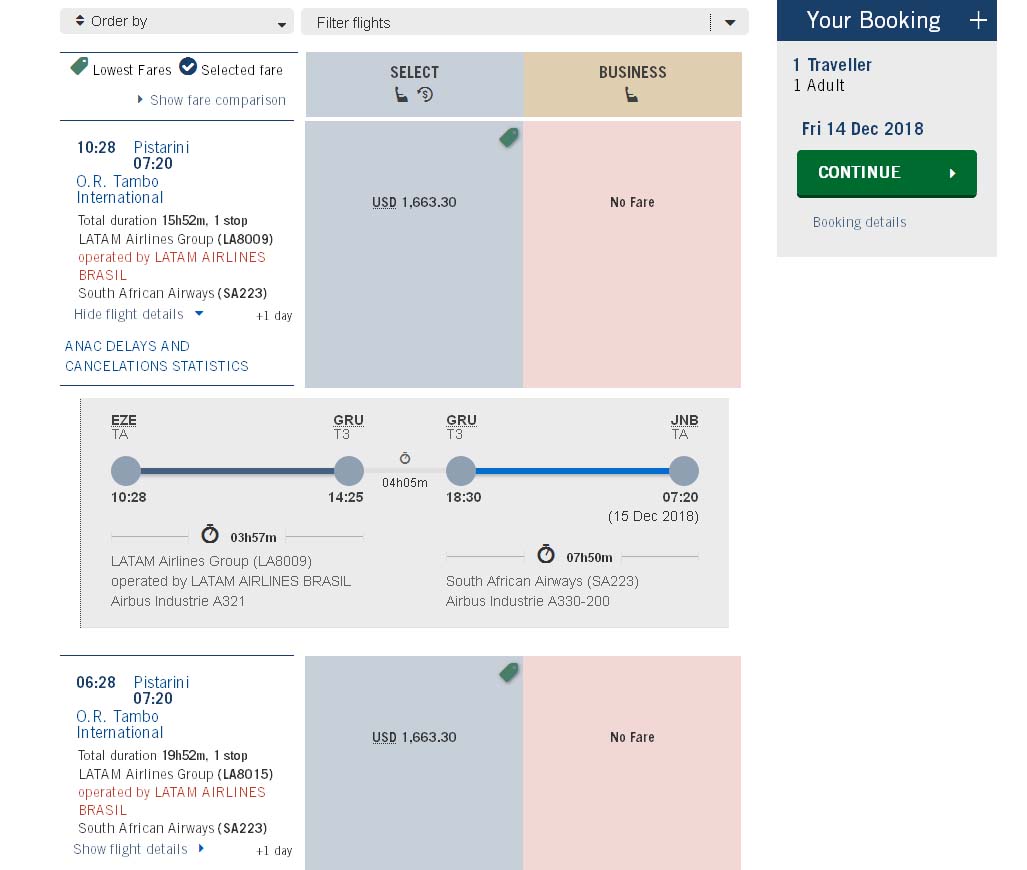Click the Filter flights field
1027x870 pixels.
(524, 23)
